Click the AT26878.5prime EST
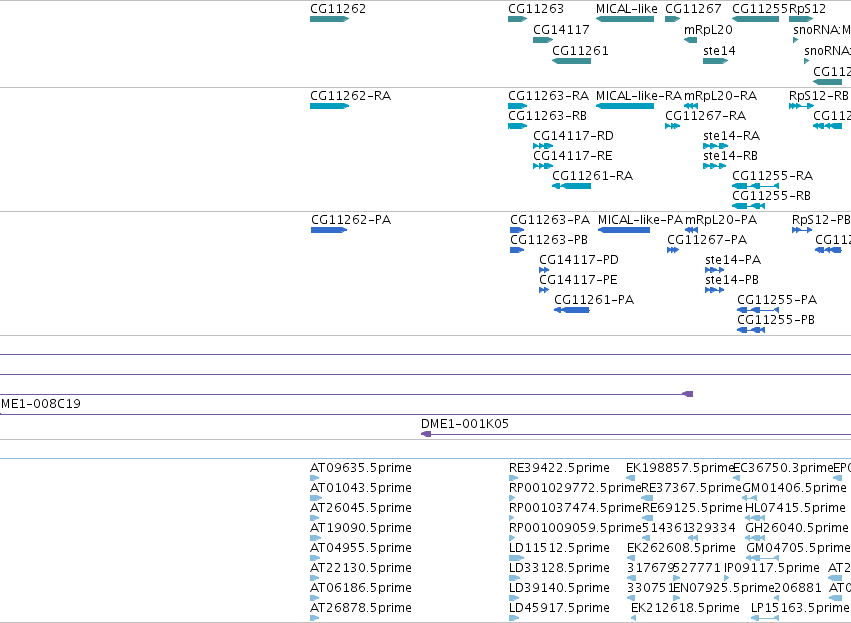 coord(314,618)
